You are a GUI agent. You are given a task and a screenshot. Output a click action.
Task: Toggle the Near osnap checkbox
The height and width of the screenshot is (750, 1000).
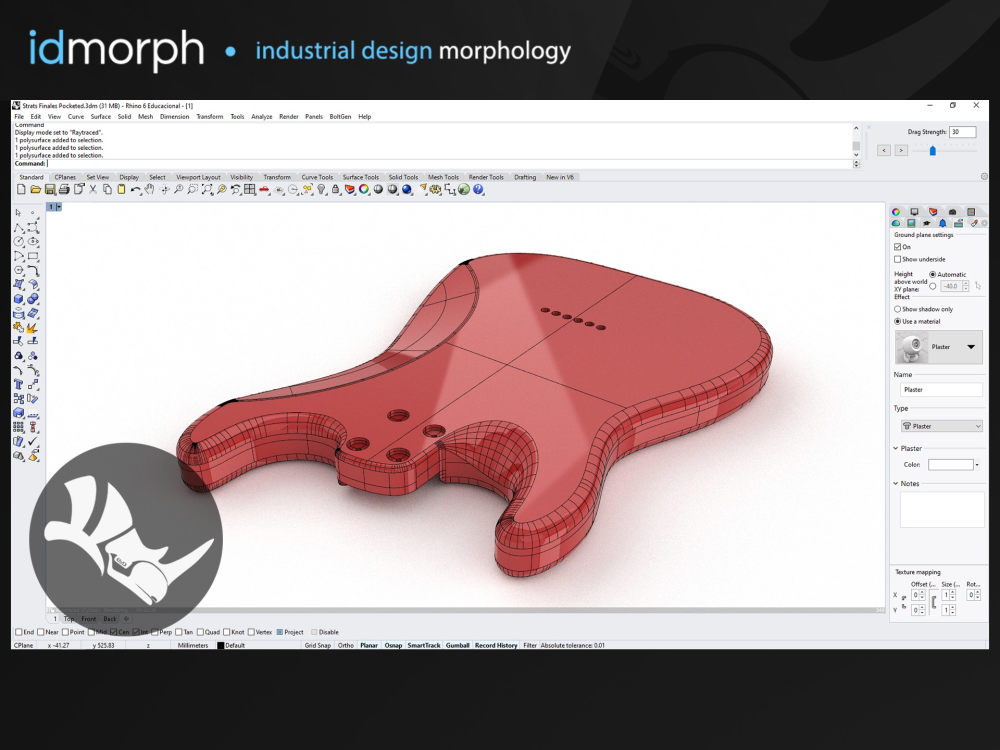[x=41, y=632]
